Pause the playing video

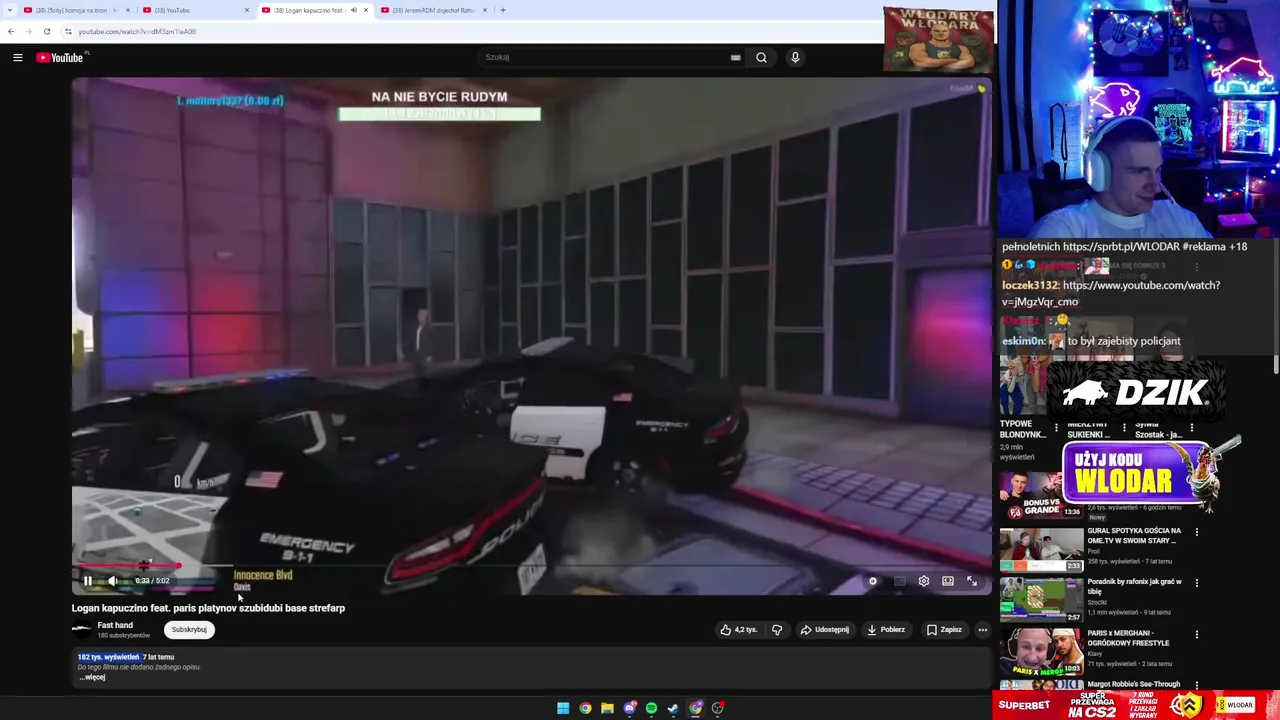tap(87, 581)
